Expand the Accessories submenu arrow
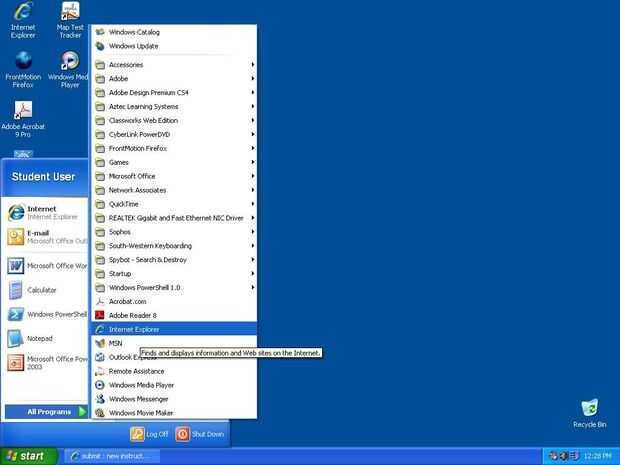 [x=252, y=64]
